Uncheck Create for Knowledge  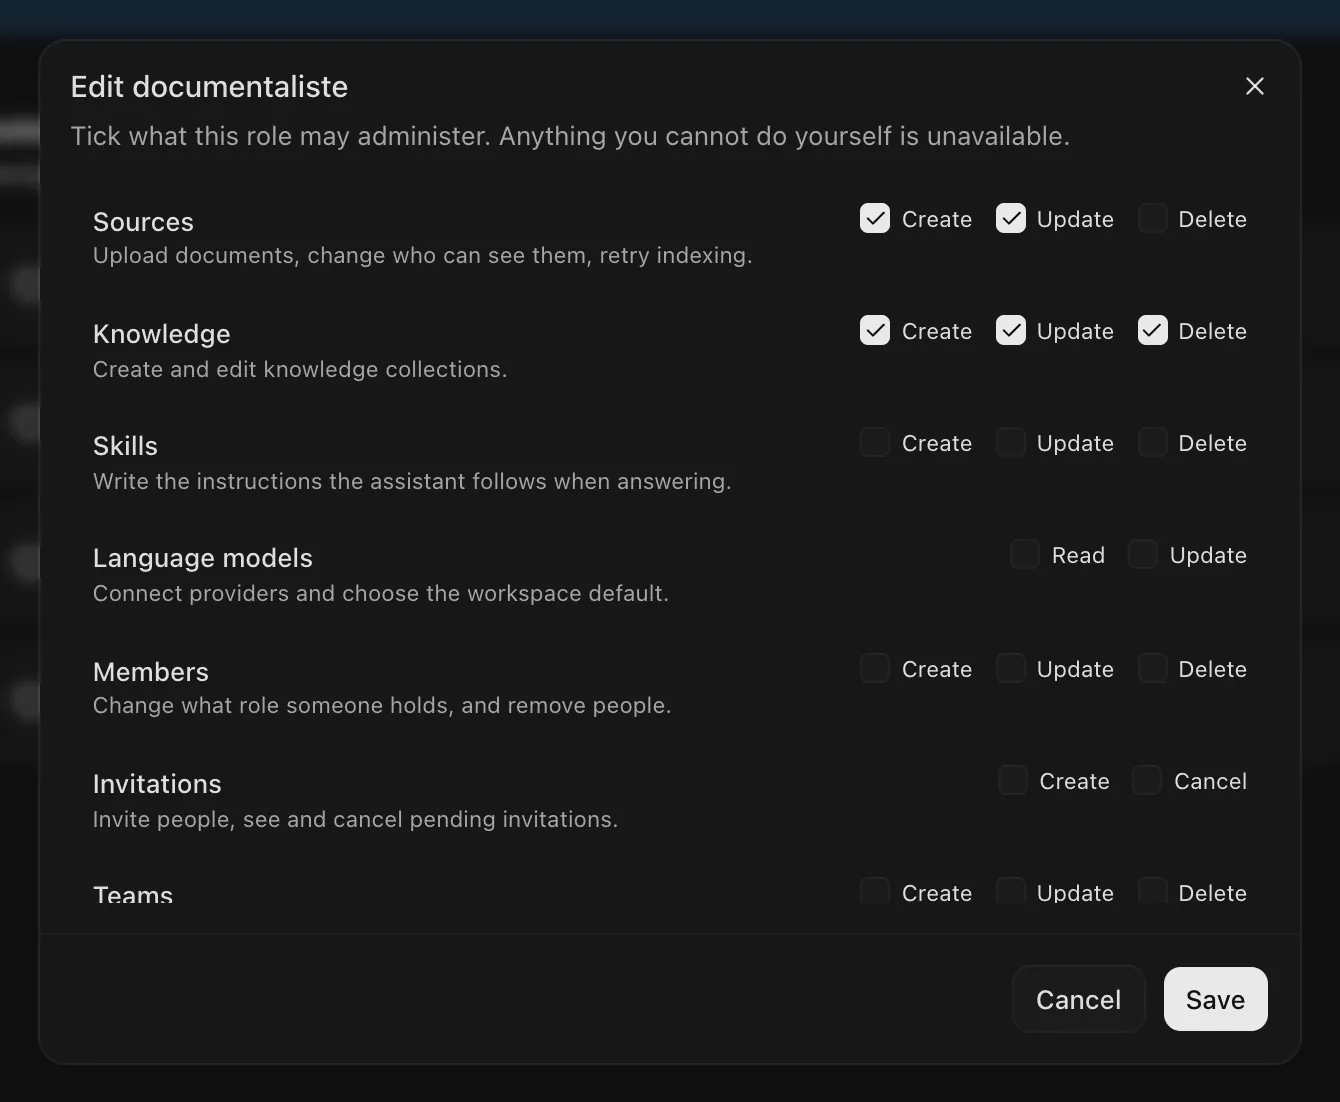(875, 331)
